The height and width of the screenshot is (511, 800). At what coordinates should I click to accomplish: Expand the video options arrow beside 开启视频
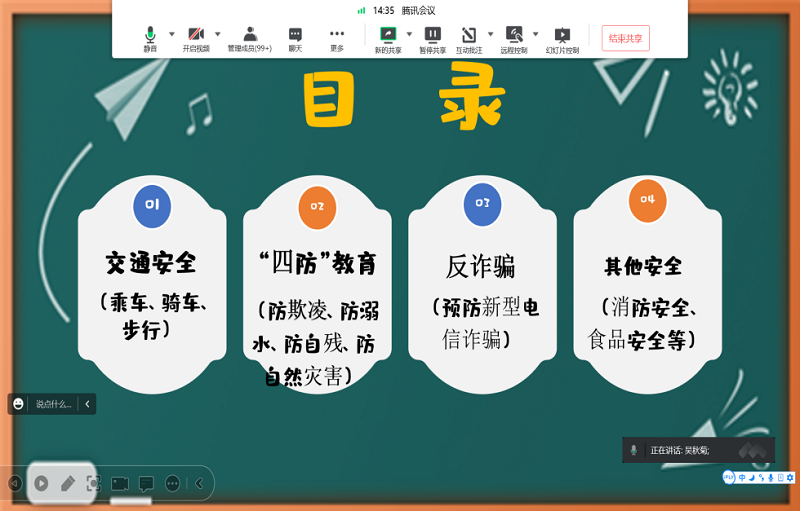tap(217, 33)
